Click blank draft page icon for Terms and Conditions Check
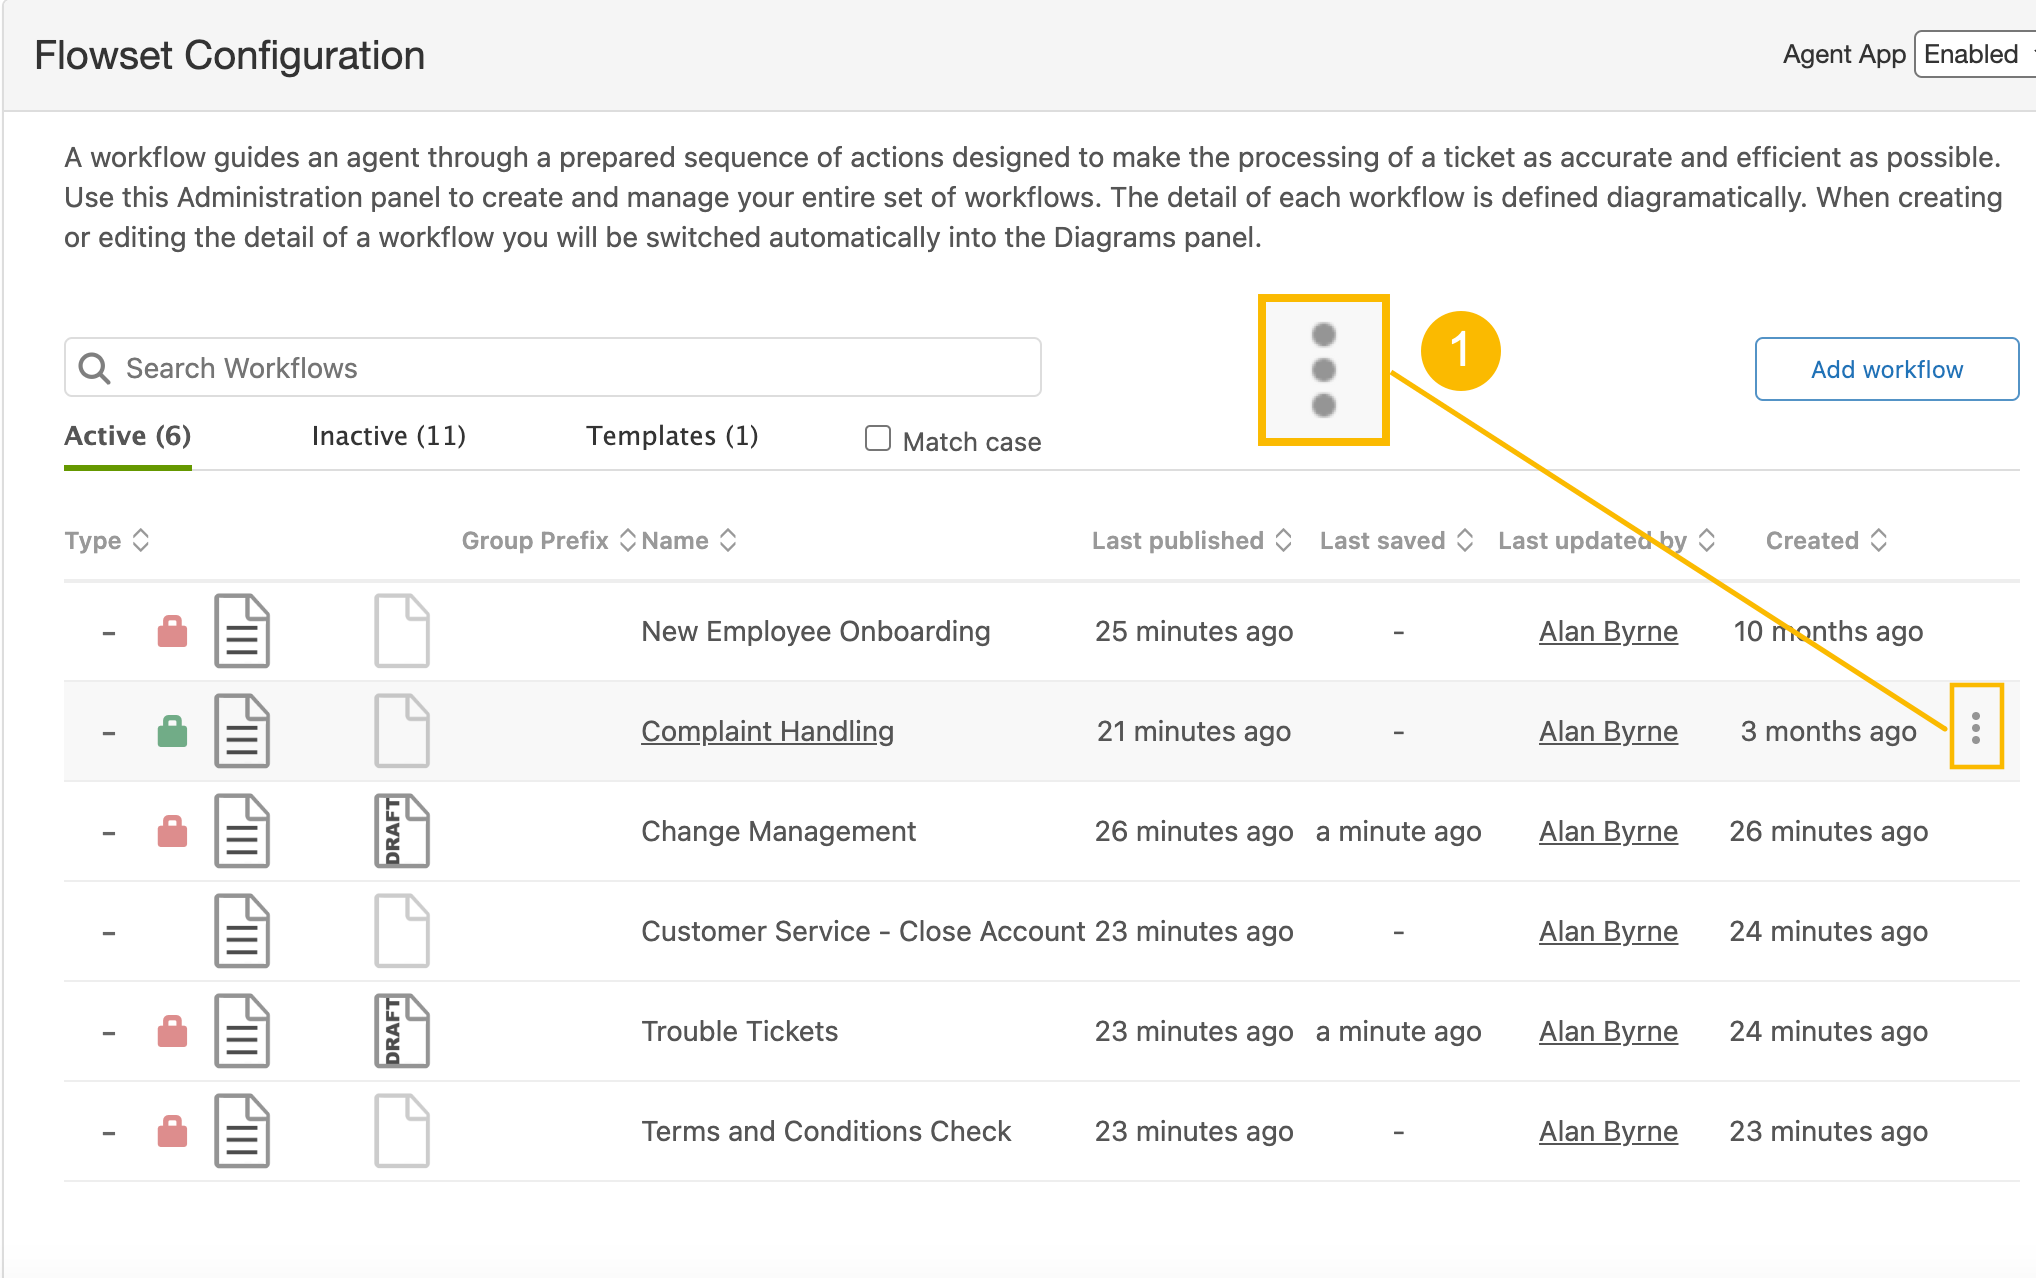The height and width of the screenshot is (1278, 2036). (402, 1131)
